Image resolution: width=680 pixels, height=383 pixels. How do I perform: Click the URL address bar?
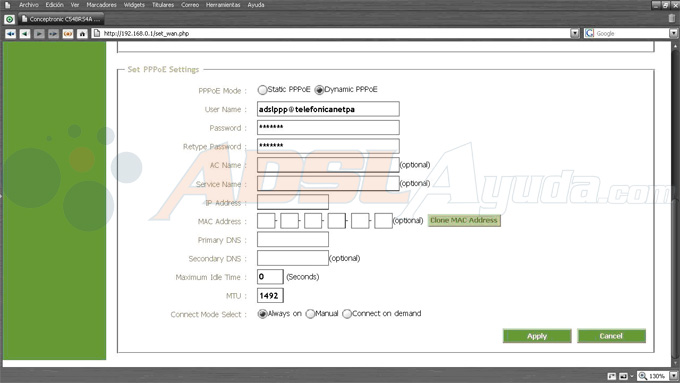click(x=336, y=33)
